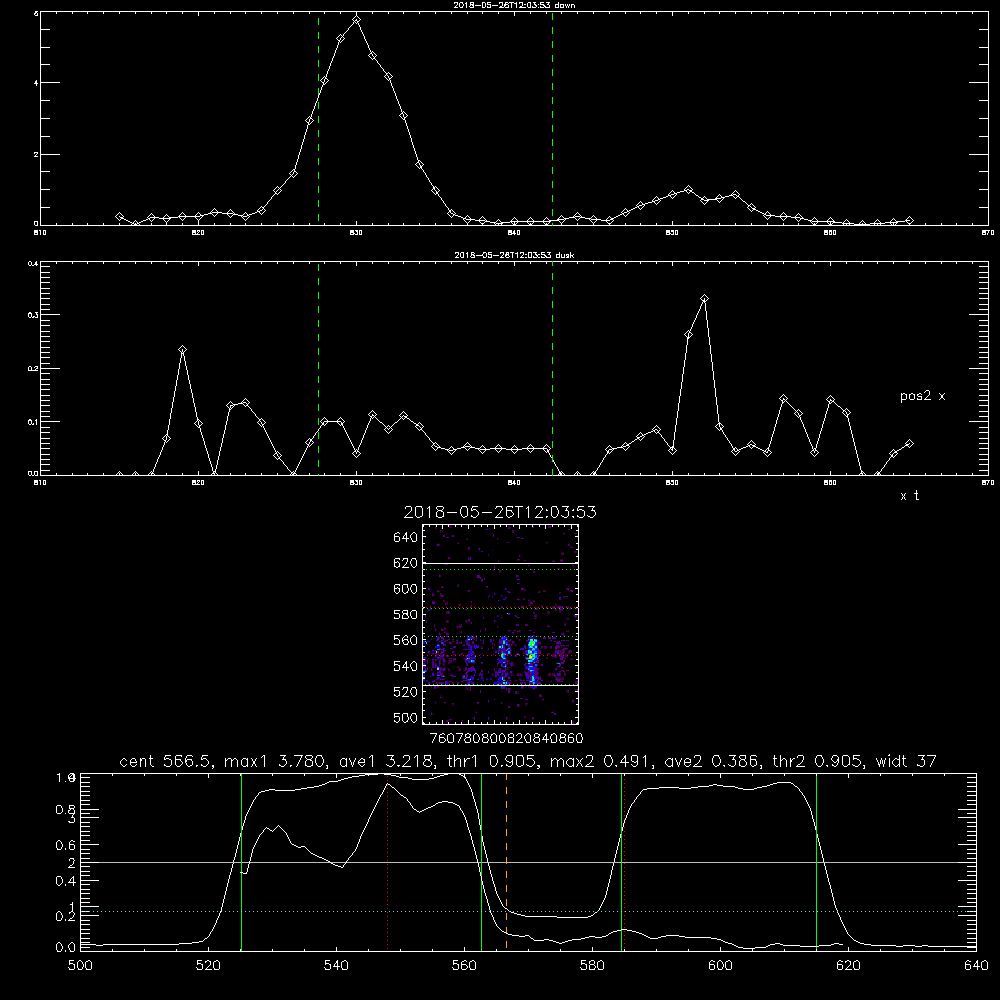Screen dimensions: 1000x1000
Task: Click the "2018-05-26T12:03:53 dusk" plot title
Action: 514,255
